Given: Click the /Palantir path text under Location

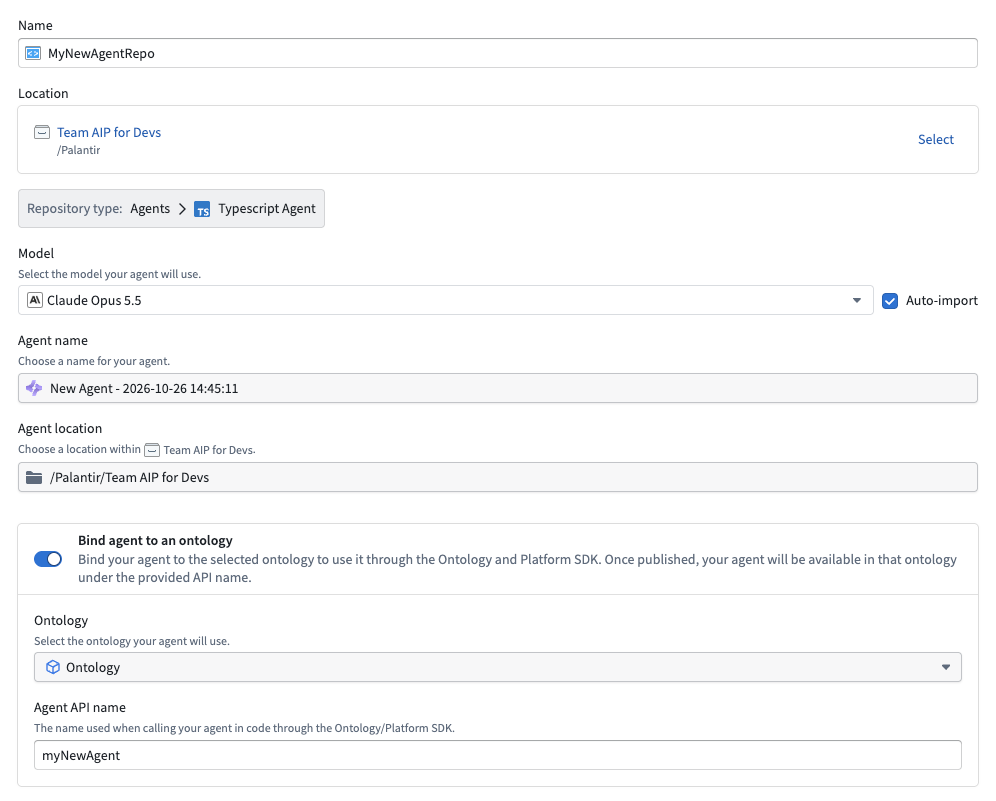Looking at the screenshot, I should point(78,150).
